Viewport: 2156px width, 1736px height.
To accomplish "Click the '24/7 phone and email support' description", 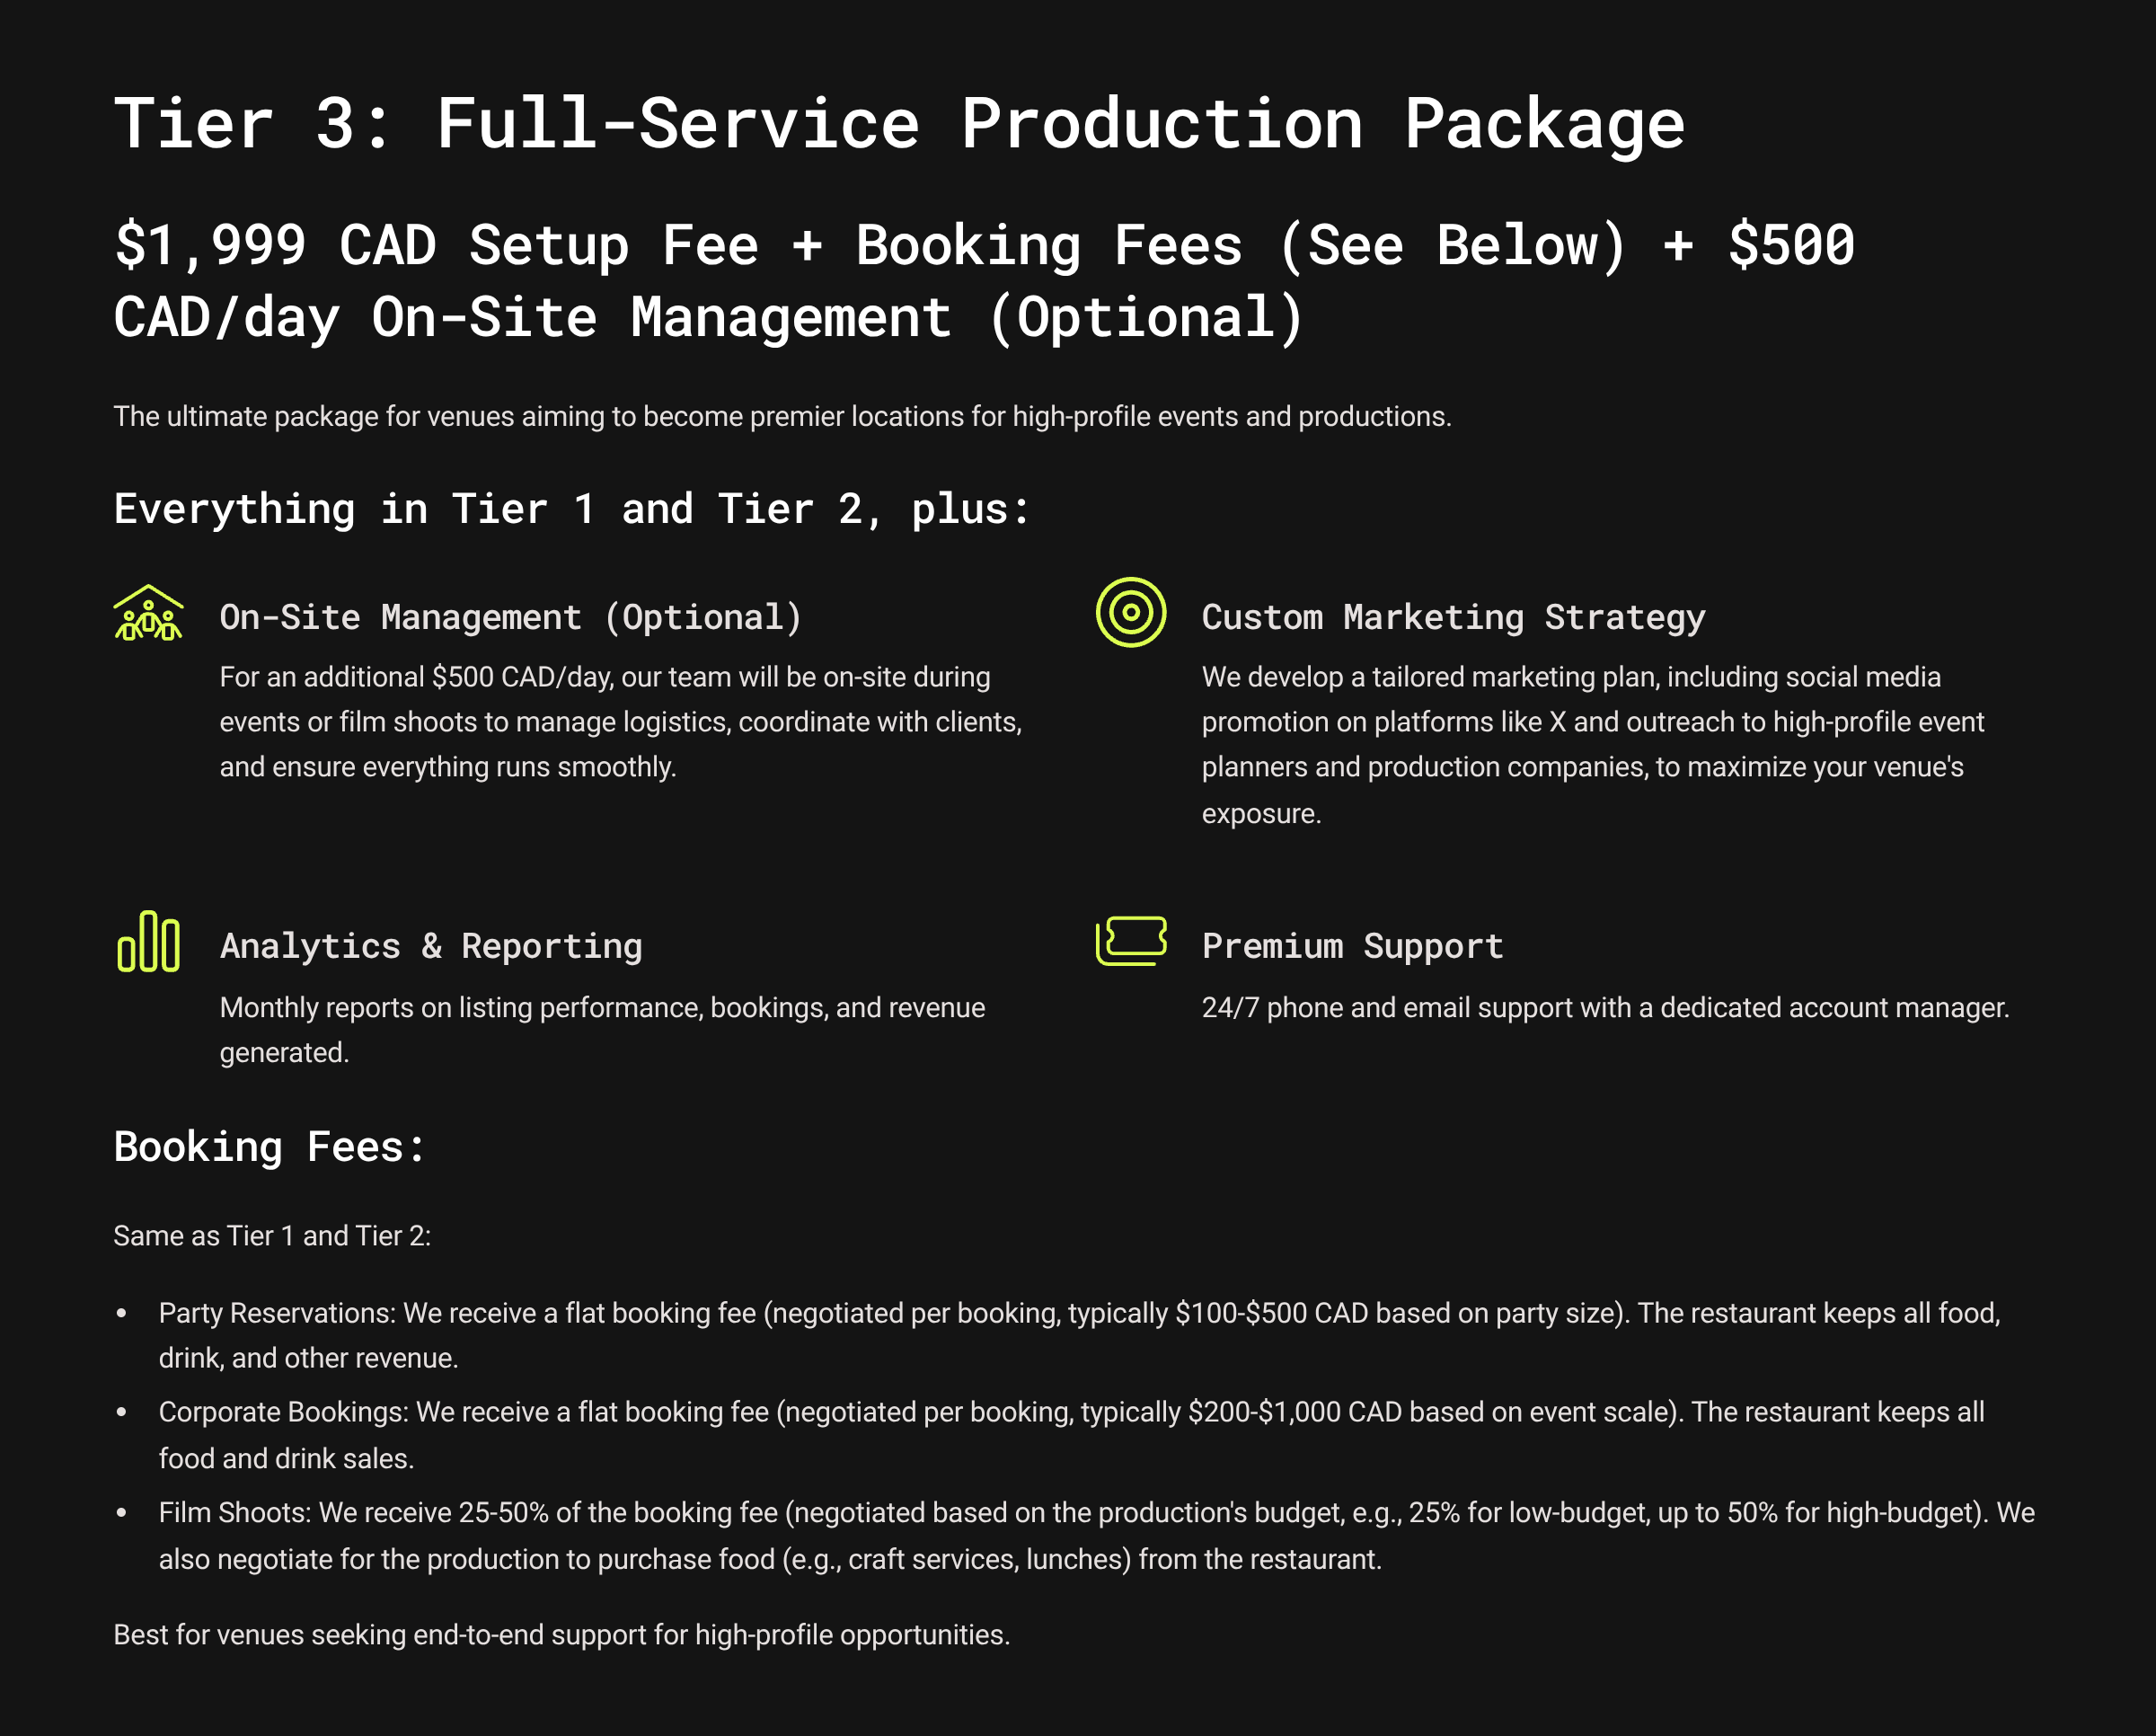I will (x=1604, y=1007).
